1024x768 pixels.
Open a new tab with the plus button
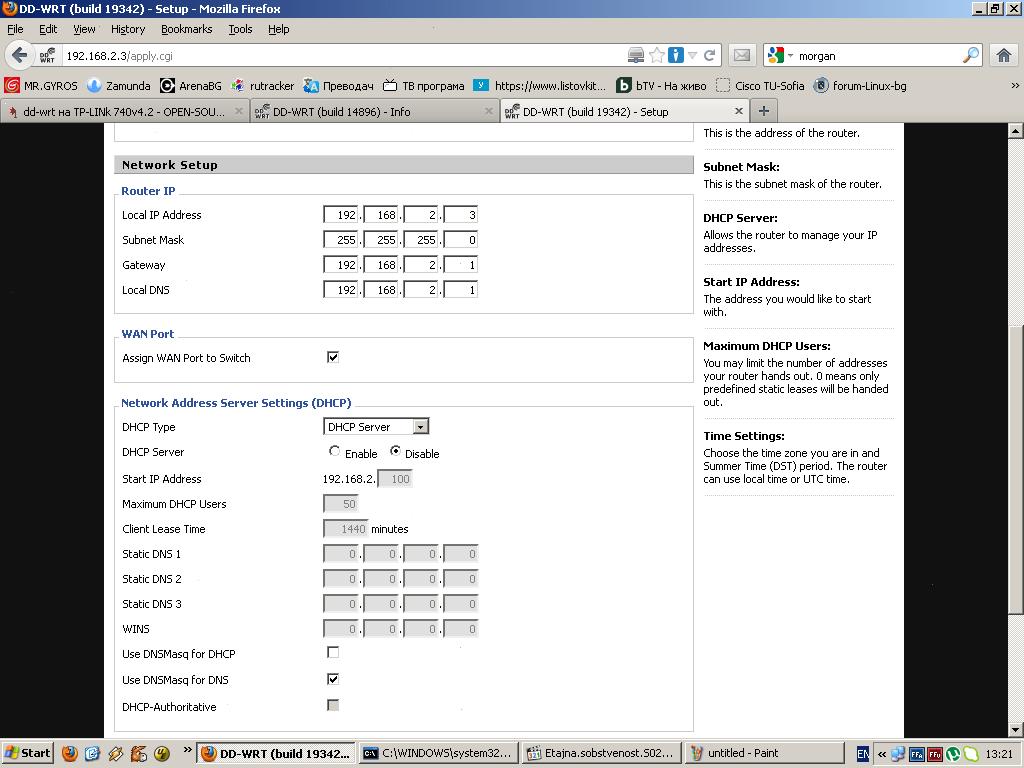pyautogui.click(x=763, y=111)
